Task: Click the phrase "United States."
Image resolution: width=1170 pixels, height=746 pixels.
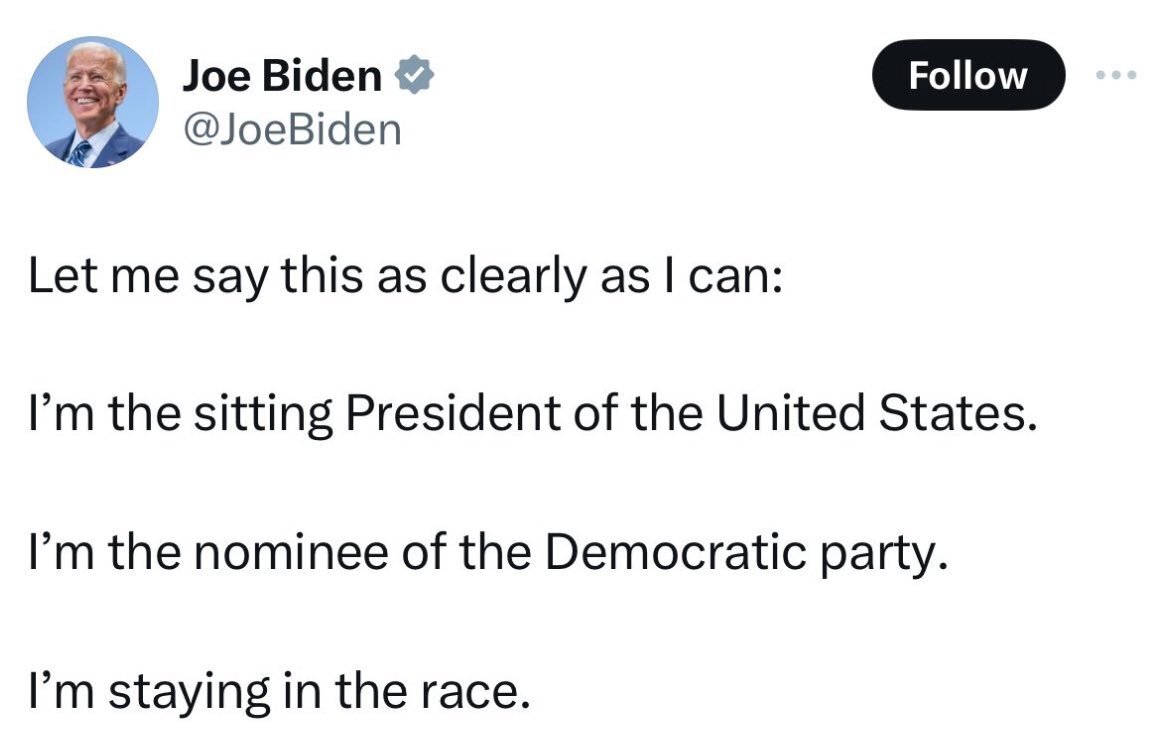Action: [x=866, y=413]
